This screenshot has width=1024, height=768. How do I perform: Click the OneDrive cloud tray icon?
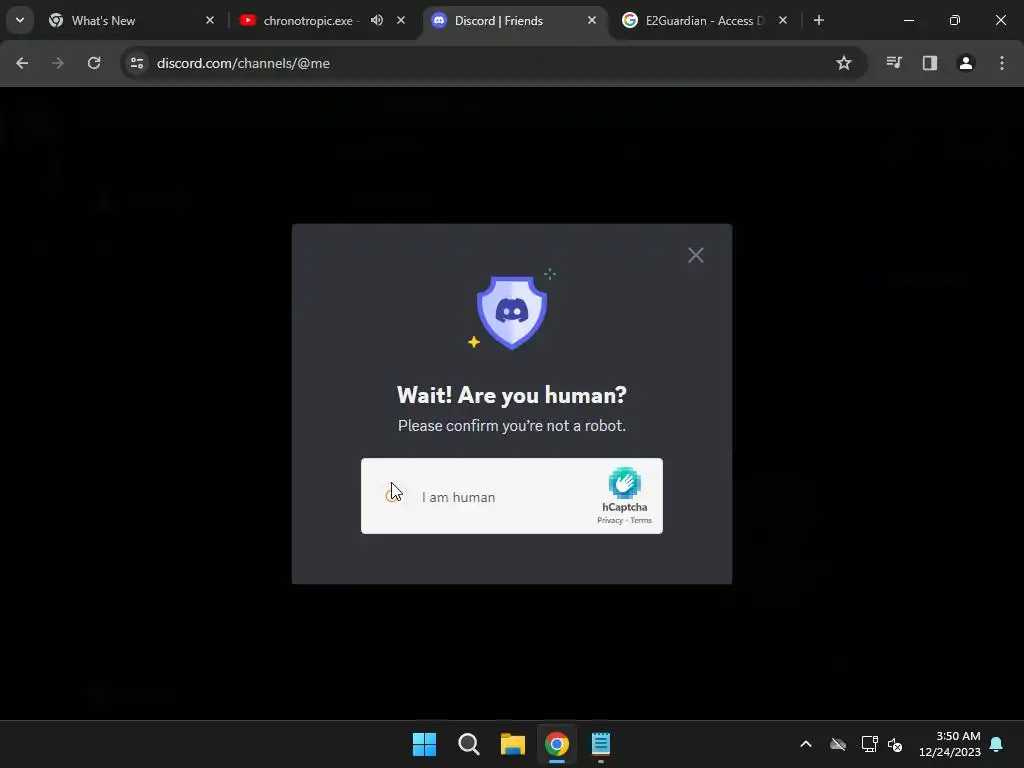[x=838, y=744]
